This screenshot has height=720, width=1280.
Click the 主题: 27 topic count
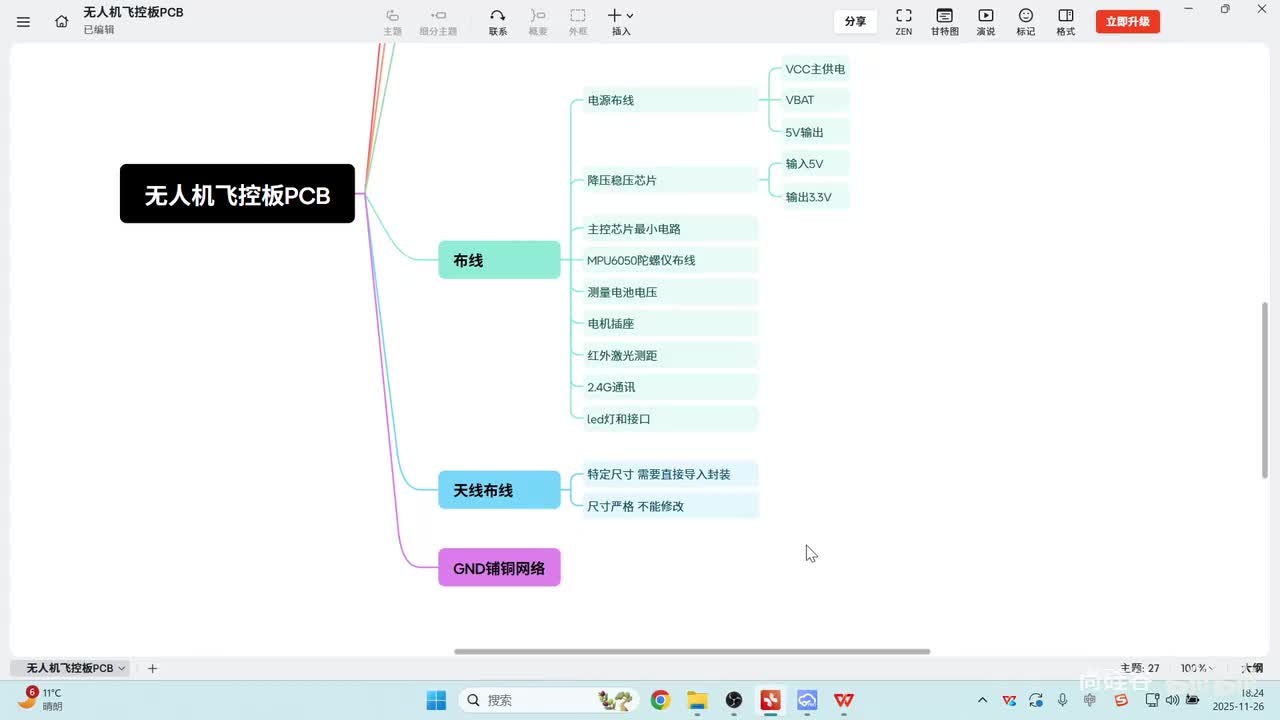pyautogui.click(x=1140, y=668)
